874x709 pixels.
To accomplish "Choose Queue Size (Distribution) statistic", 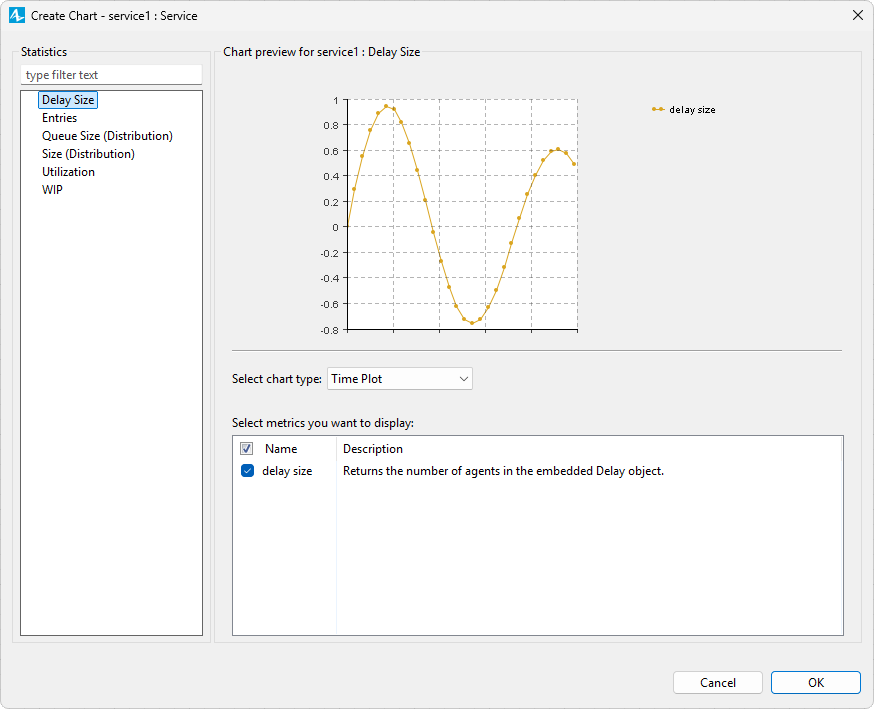I will 107,136.
